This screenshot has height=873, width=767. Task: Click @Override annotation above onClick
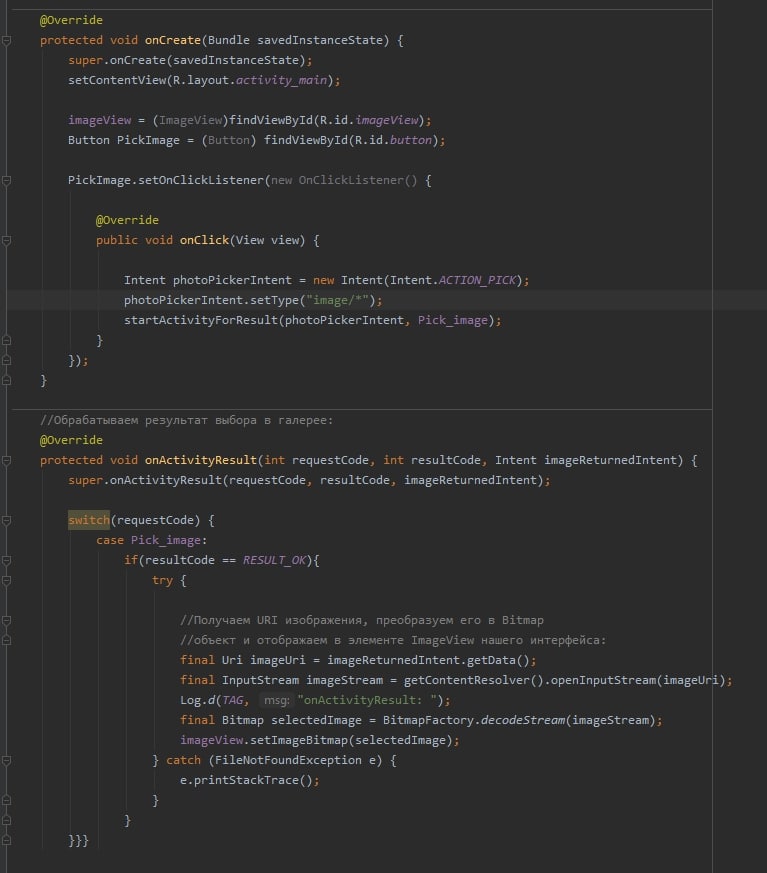(127, 220)
